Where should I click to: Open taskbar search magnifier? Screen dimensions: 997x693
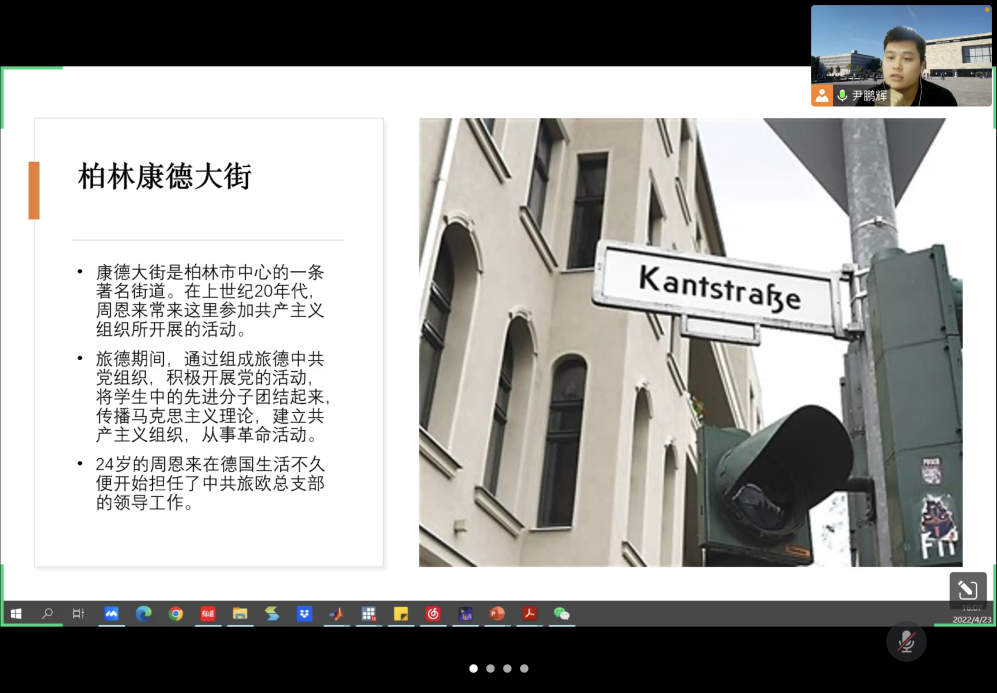pos(47,614)
